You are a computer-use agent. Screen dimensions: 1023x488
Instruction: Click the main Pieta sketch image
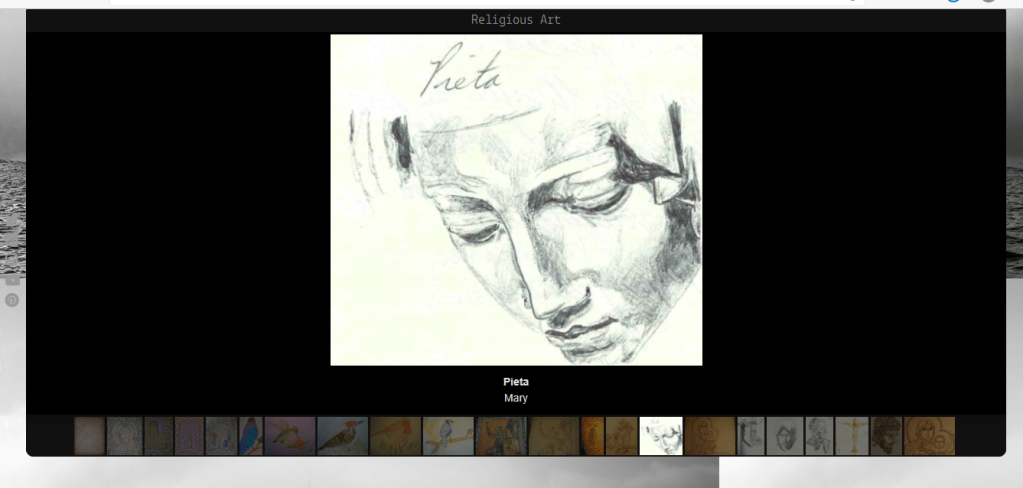click(516, 200)
